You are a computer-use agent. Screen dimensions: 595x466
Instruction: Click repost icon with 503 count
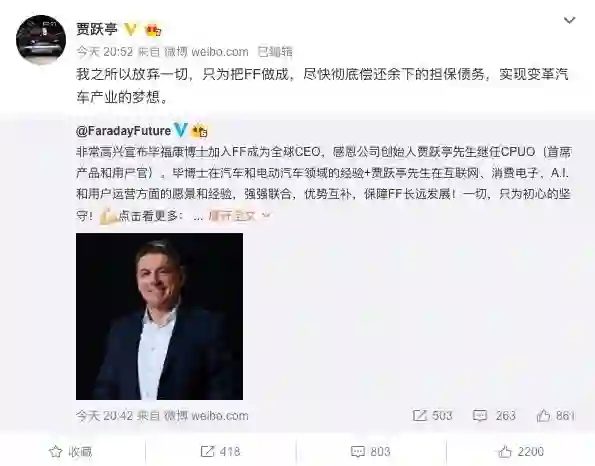tap(432, 416)
